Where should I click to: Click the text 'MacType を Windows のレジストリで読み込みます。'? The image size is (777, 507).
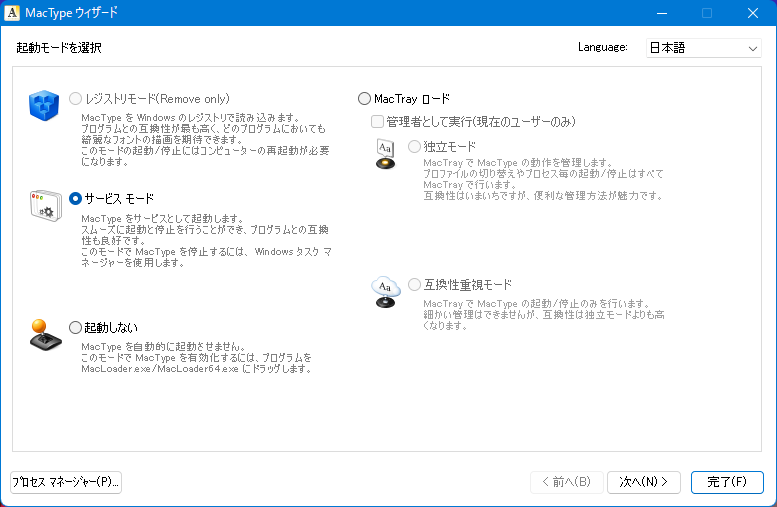(191, 118)
